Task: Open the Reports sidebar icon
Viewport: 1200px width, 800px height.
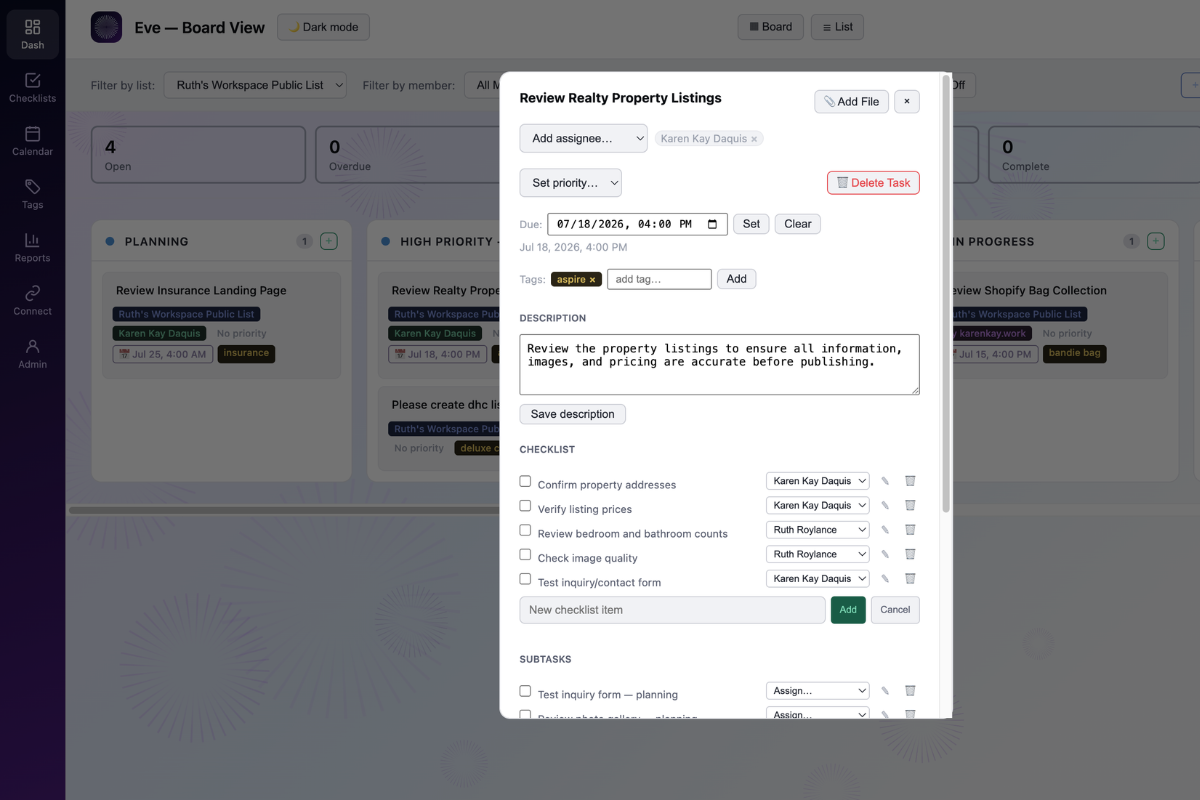Action: point(32,247)
